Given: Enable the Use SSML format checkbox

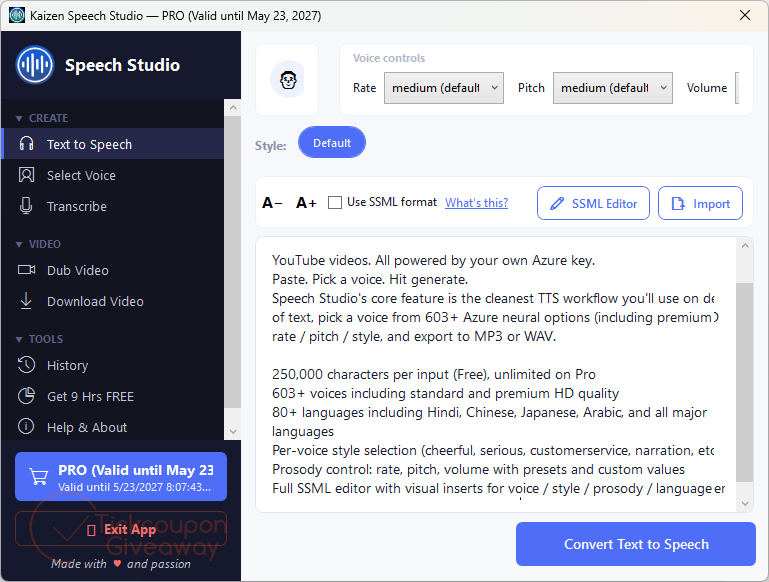Looking at the screenshot, I should [335, 202].
